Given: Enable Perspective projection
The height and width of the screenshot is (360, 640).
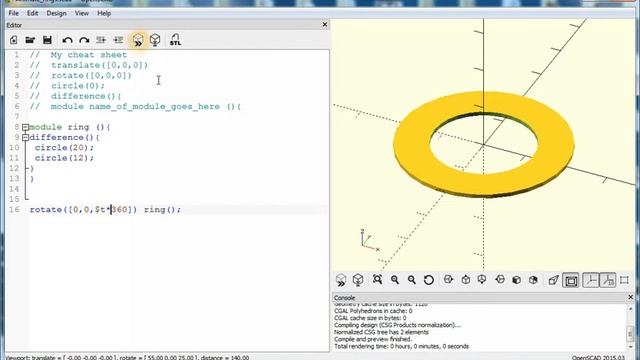Looking at the screenshot, I should tap(553, 280).
